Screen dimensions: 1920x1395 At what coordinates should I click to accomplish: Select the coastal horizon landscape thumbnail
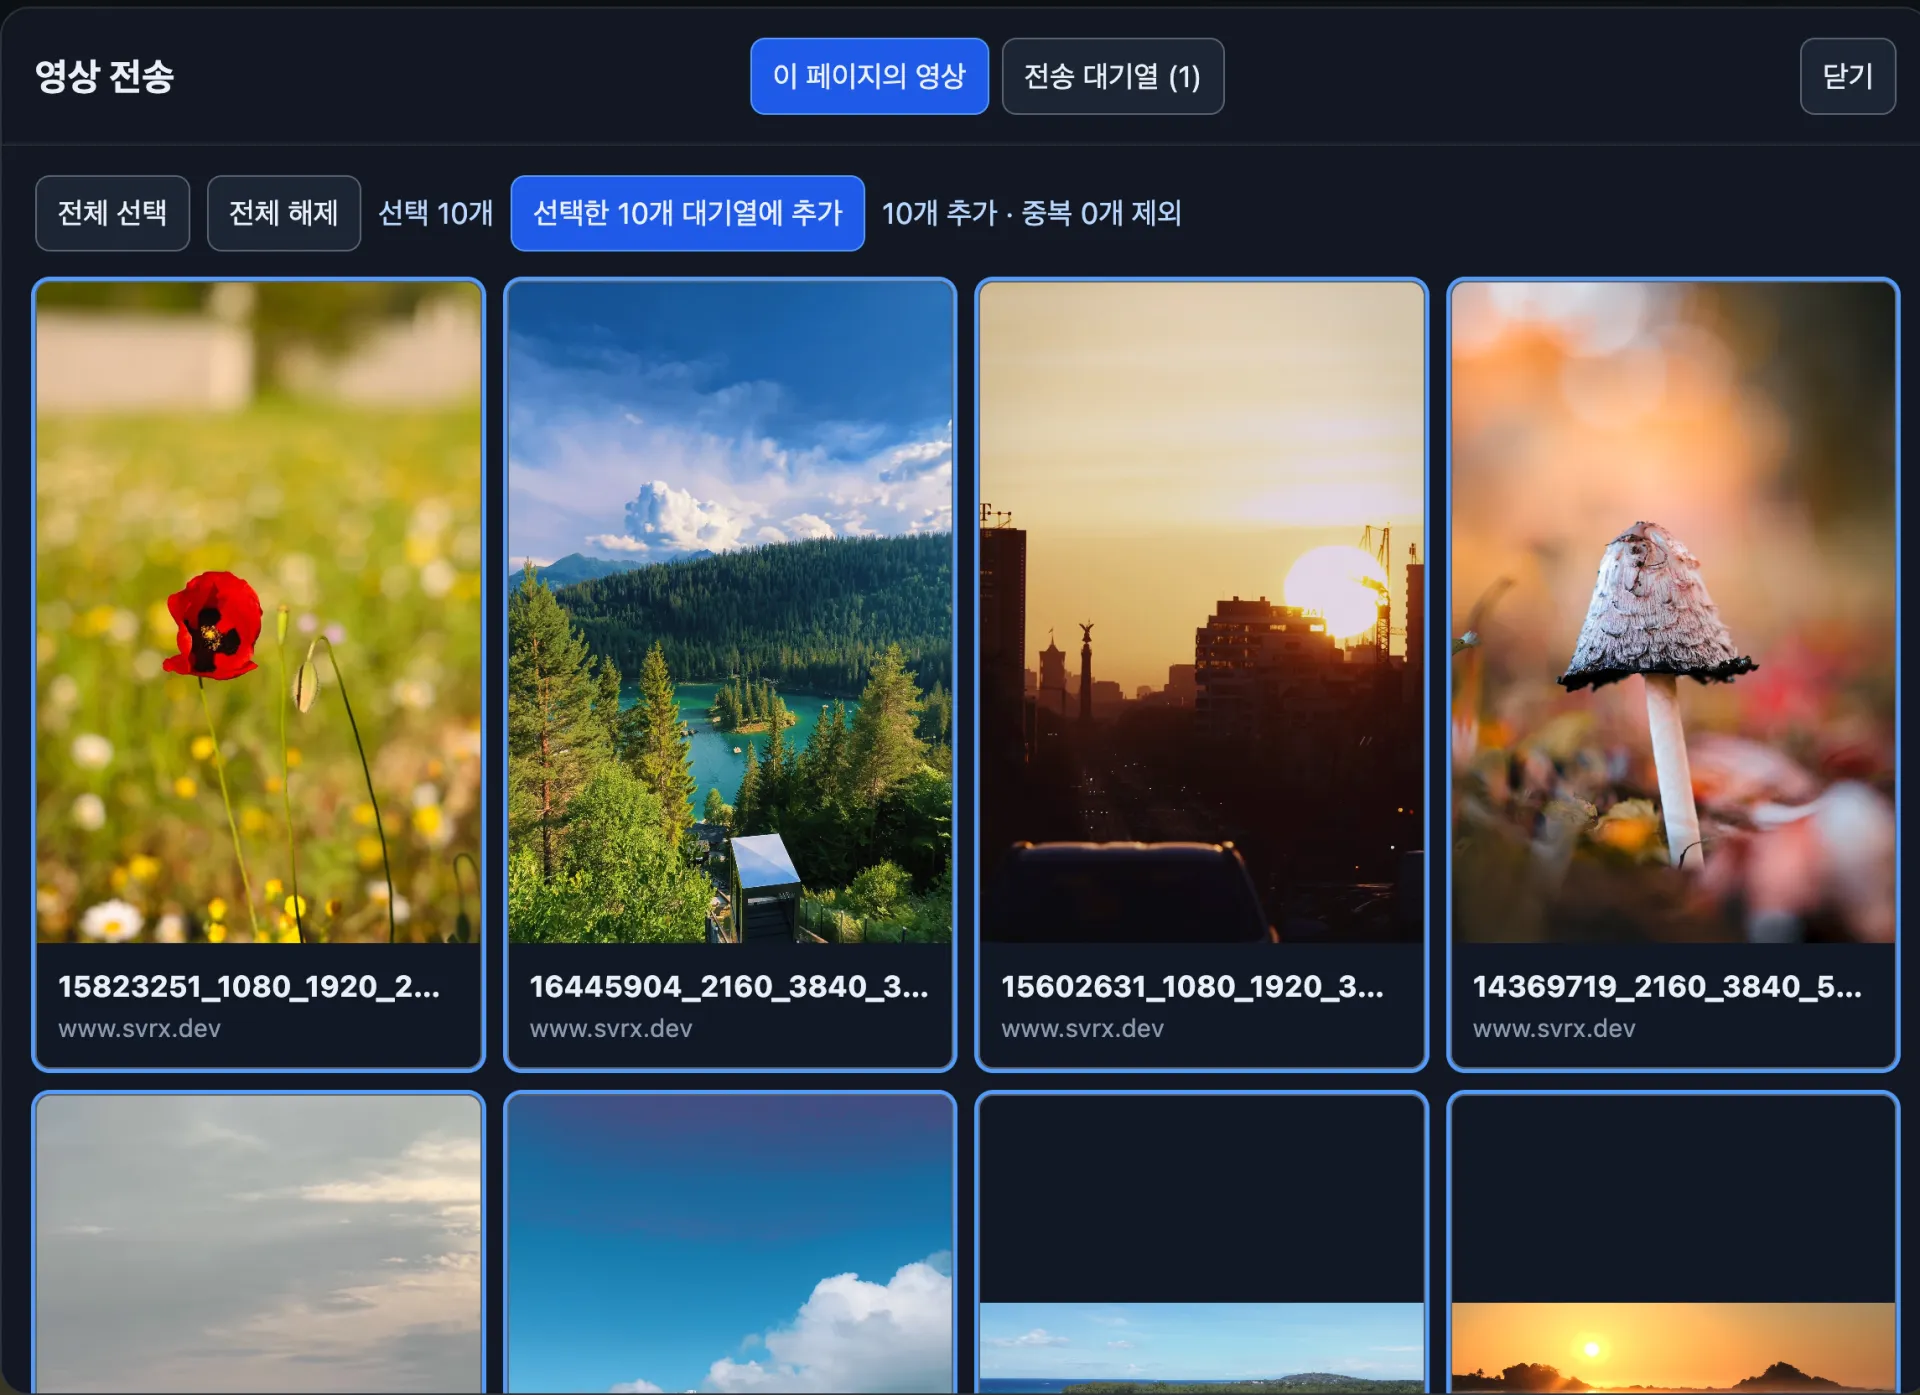tap(1201, 1347)
